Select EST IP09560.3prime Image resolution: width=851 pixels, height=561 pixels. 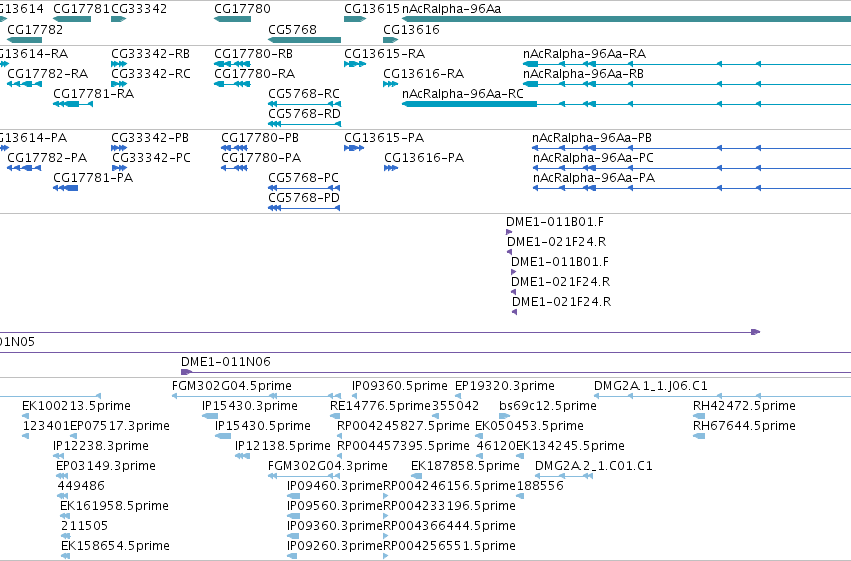[x=335, y=506]
